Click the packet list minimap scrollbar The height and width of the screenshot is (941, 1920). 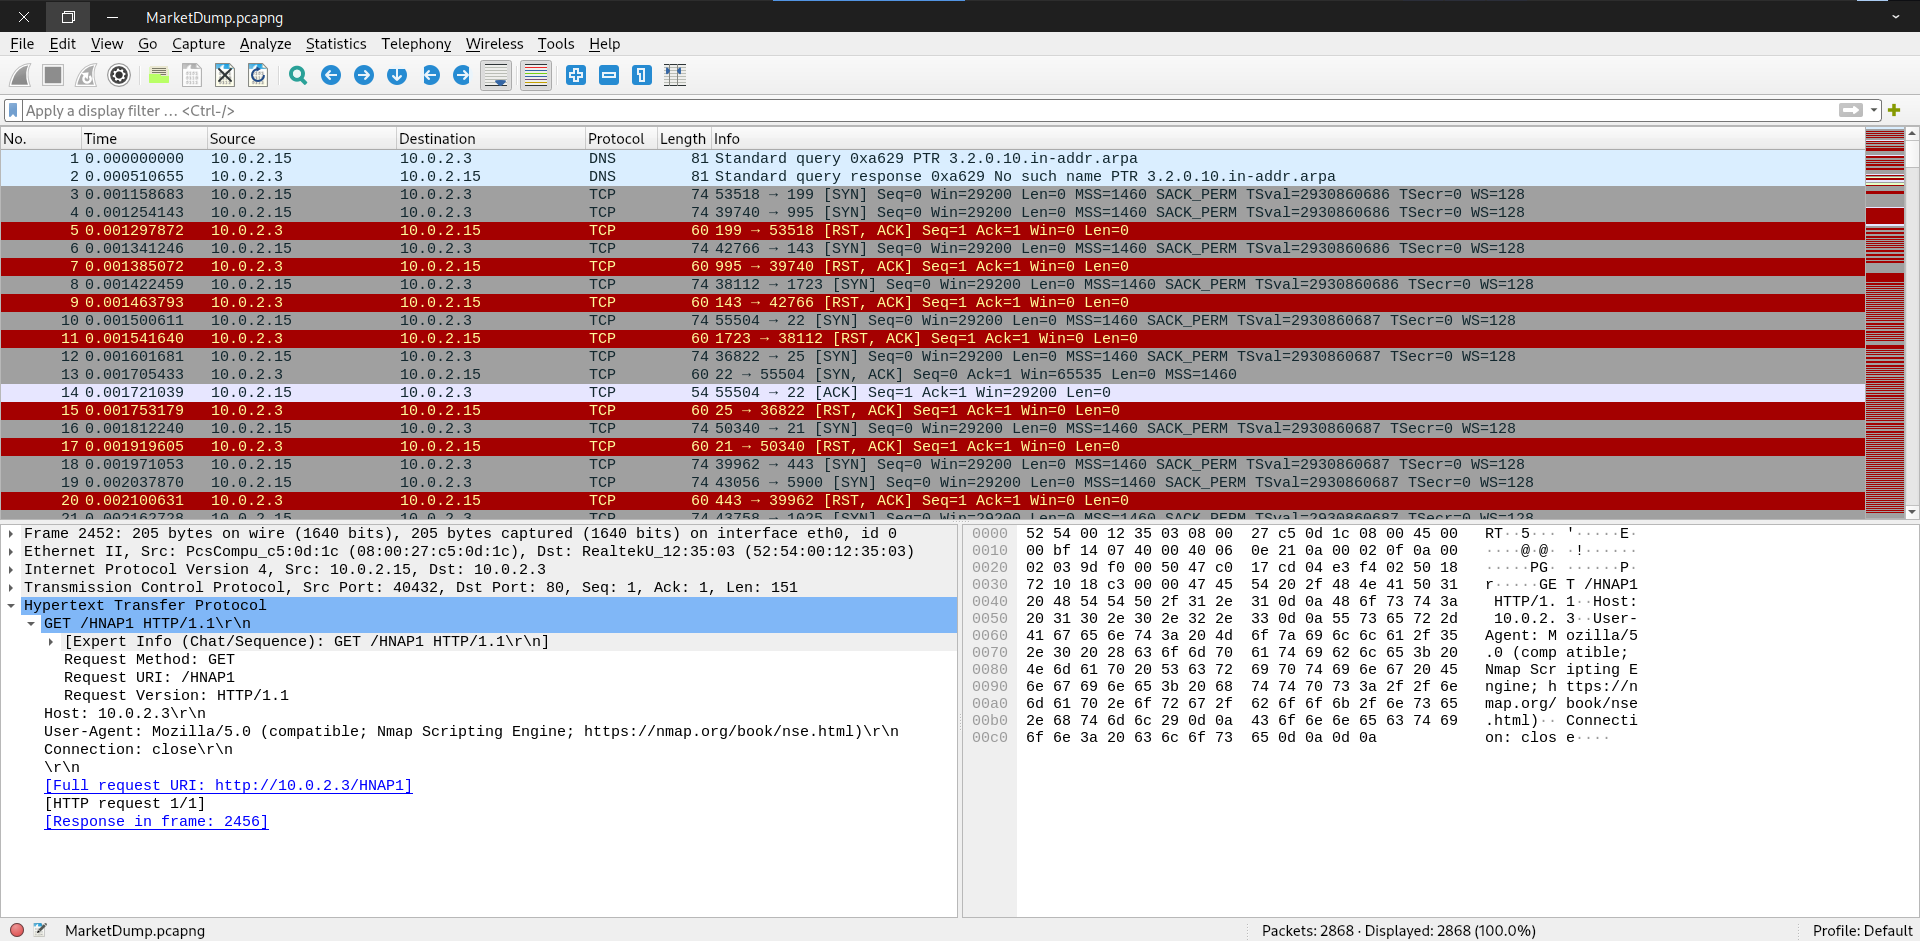(x=1884, y=322)
